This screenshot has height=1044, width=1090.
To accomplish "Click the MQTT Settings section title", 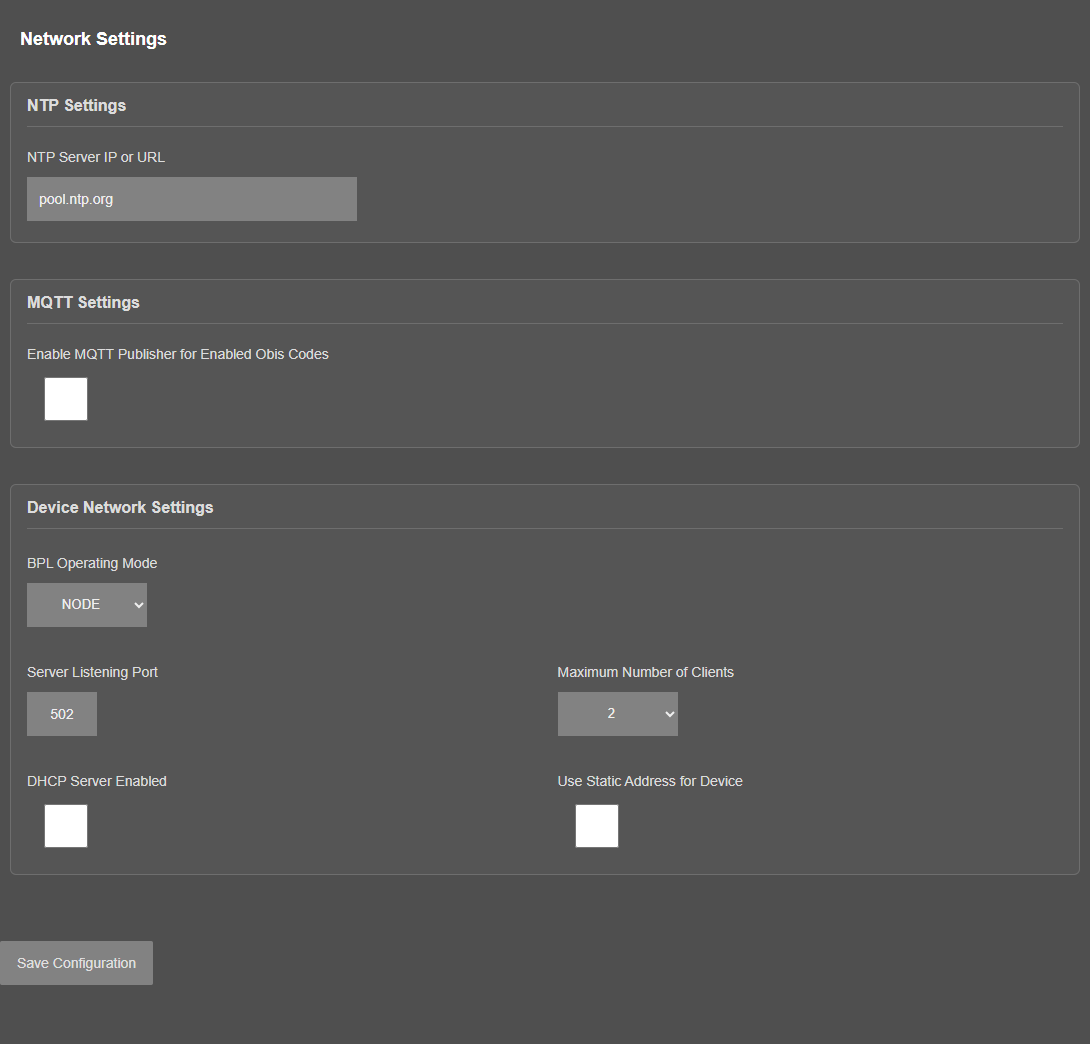I will [83, 302].
